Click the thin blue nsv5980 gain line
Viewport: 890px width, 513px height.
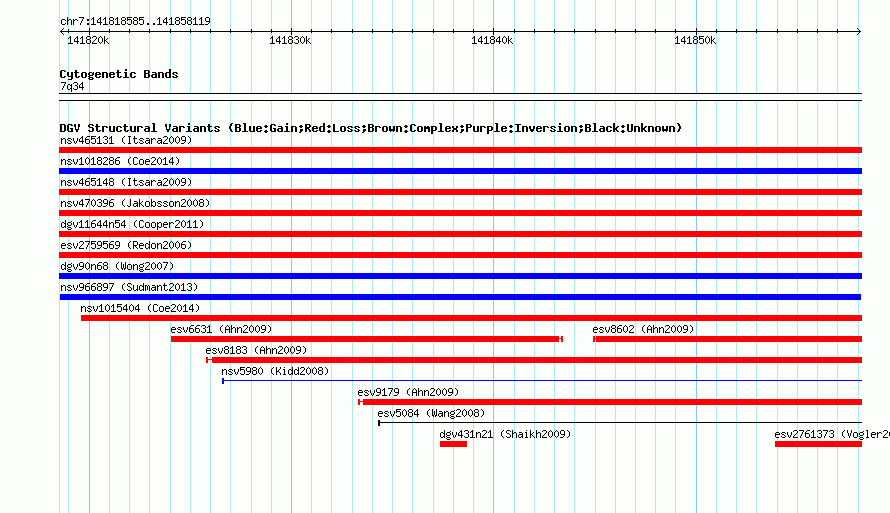click(x=541, y=381)
